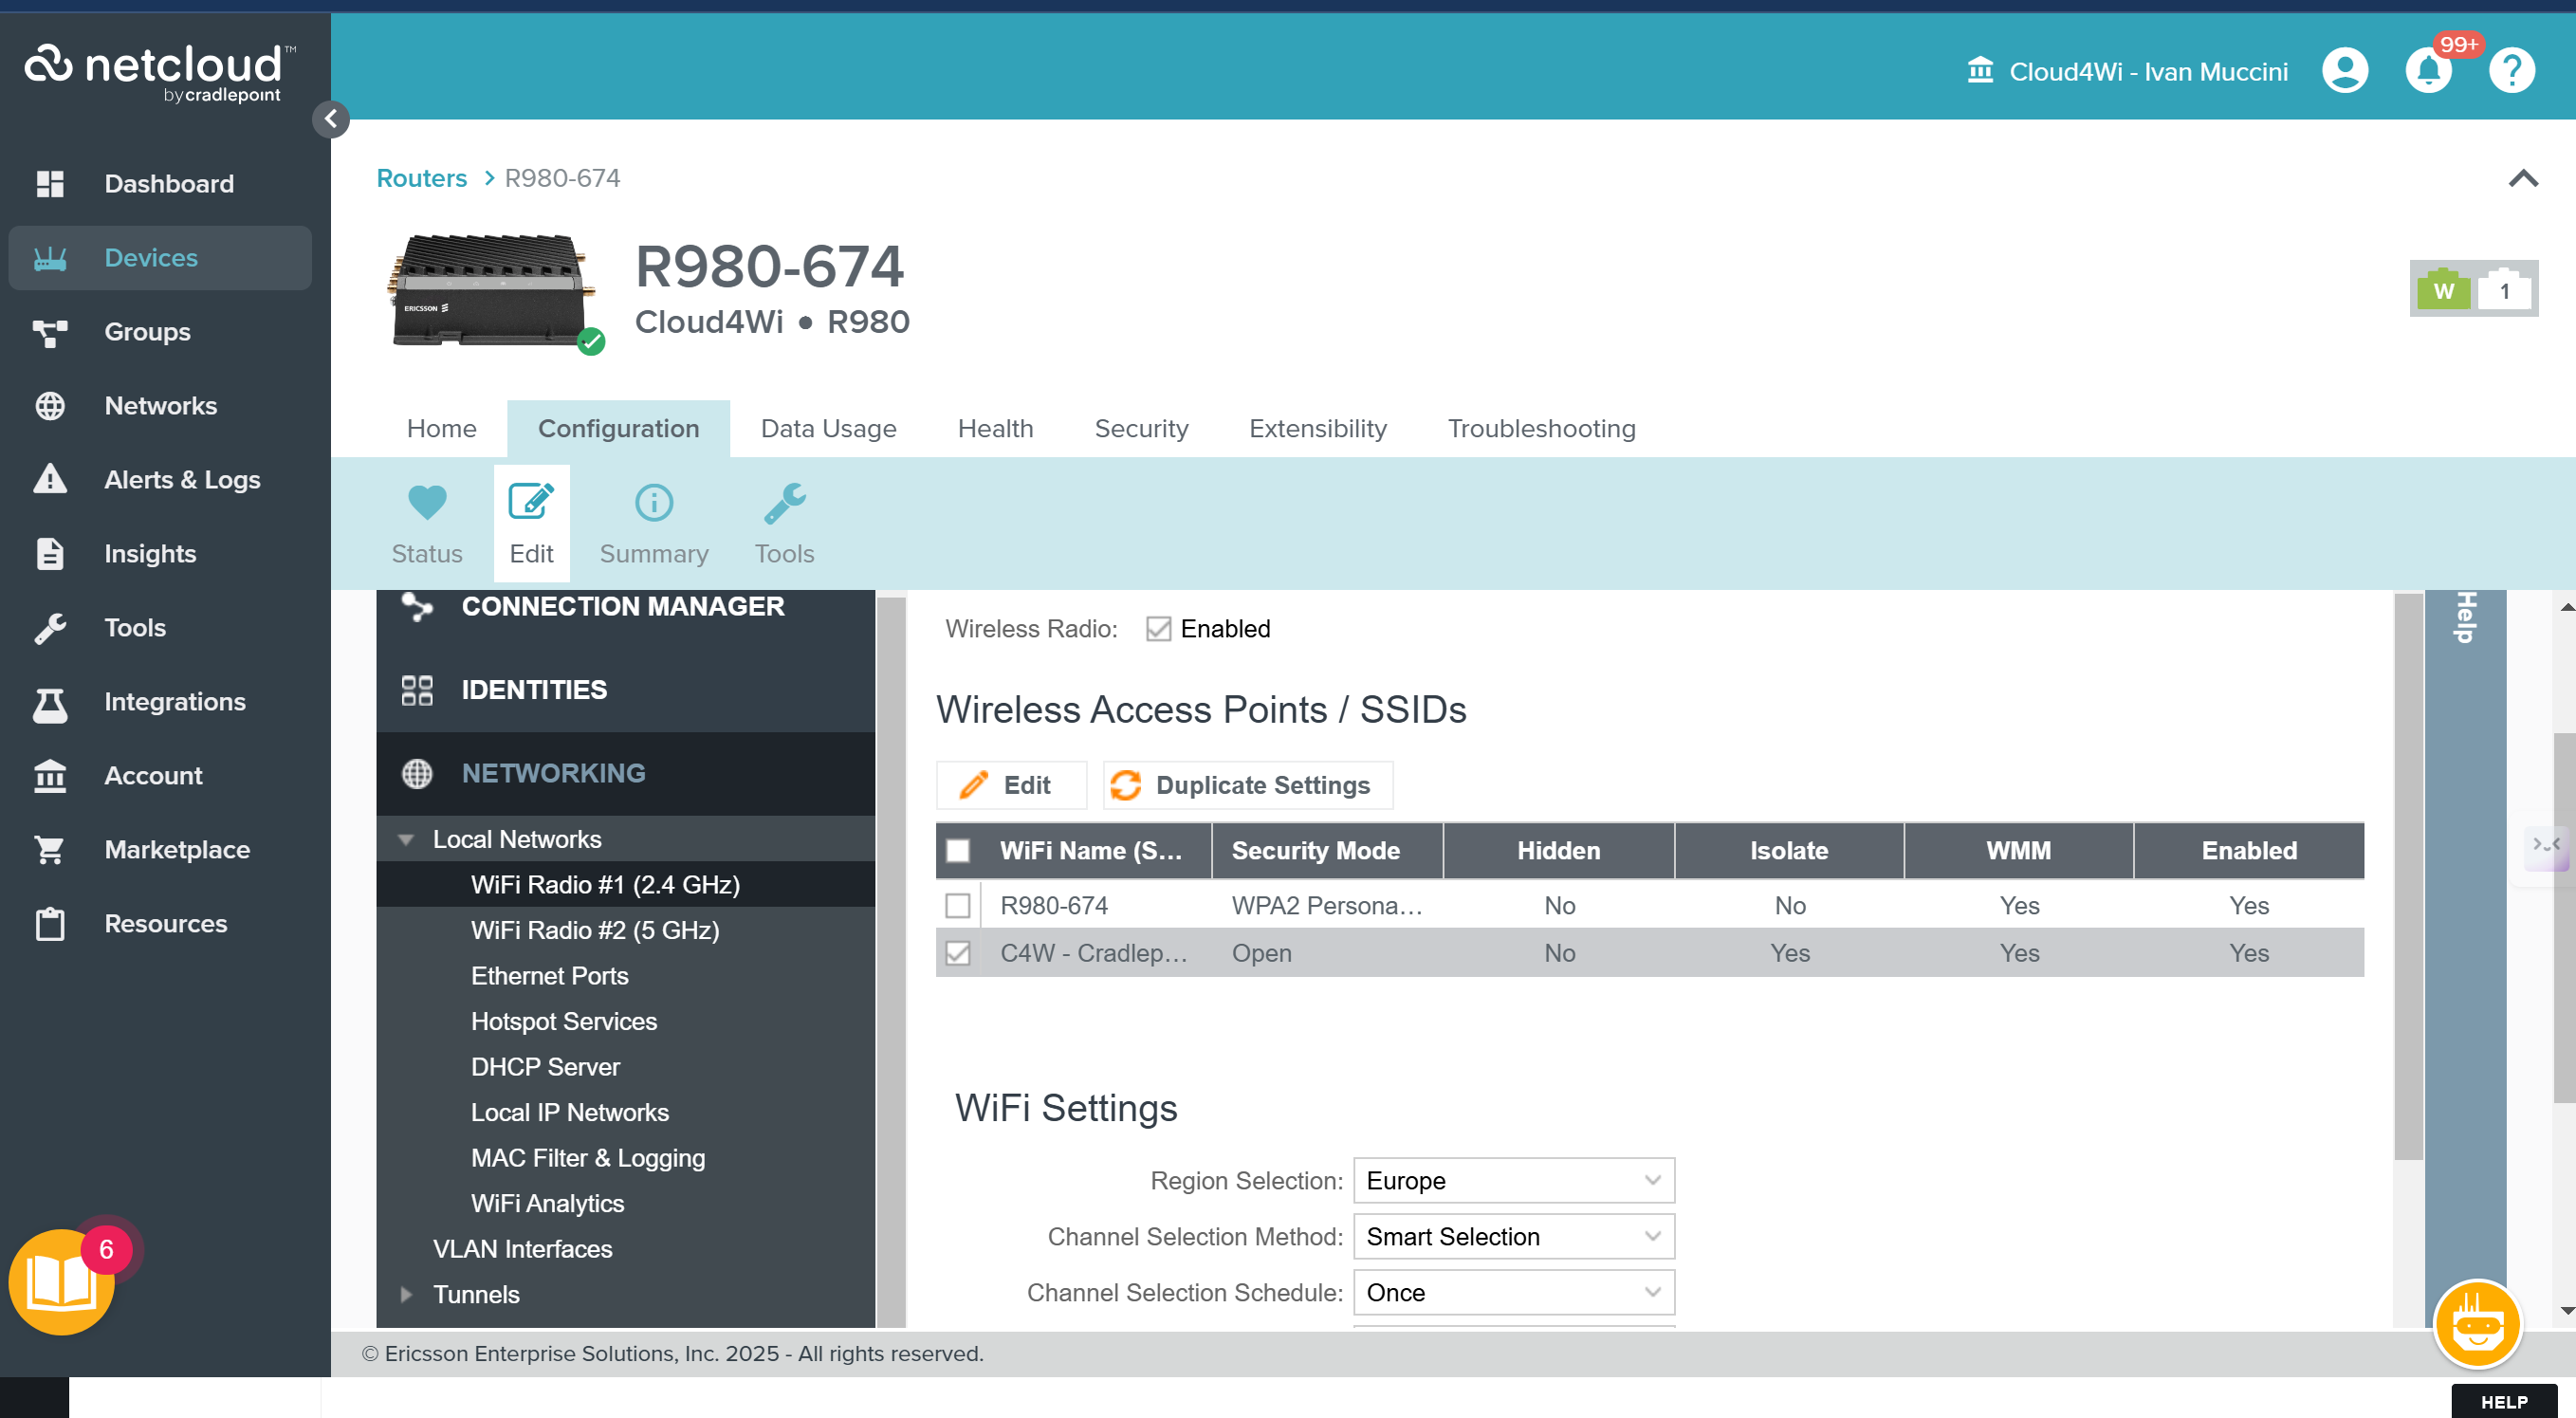Switch to the Troubleshooting tab
2576x1418 pixels.
[x=1541, y=429]
